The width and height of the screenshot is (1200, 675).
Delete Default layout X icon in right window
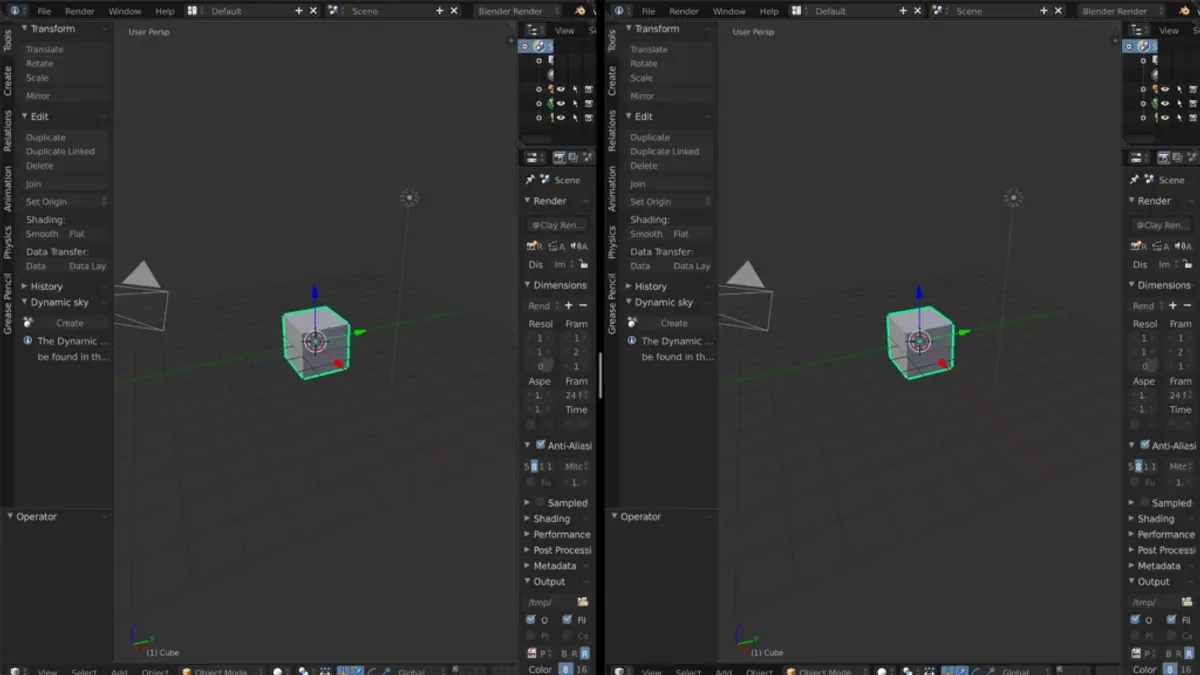tap(917, 11)
